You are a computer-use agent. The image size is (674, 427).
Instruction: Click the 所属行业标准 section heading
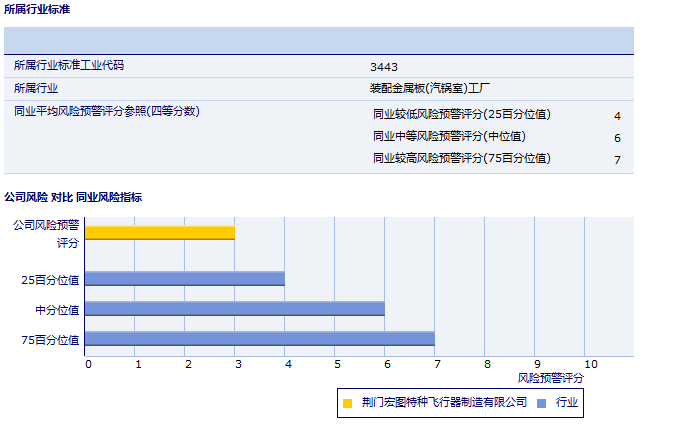tap(37, 9)
